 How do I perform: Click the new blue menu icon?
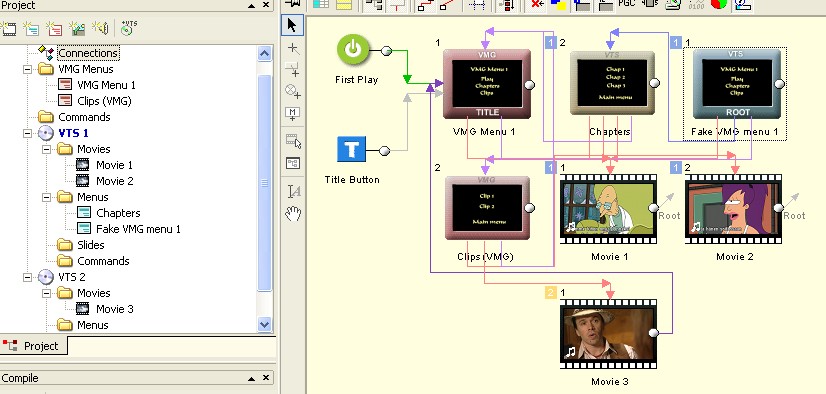pyautogui.click(x=31, y=28)
